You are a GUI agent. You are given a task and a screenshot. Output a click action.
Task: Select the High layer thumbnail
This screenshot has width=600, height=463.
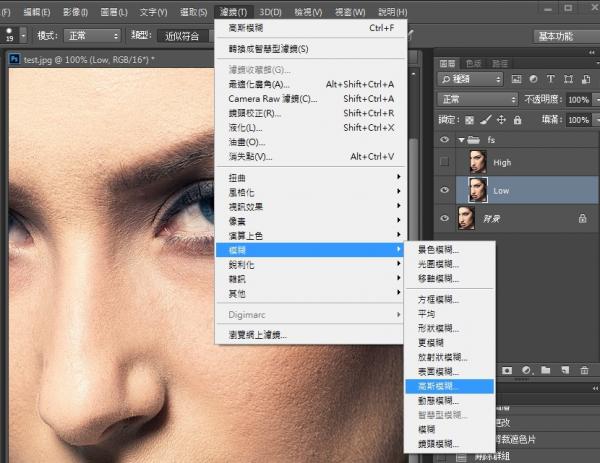click(x=474, y=162)
